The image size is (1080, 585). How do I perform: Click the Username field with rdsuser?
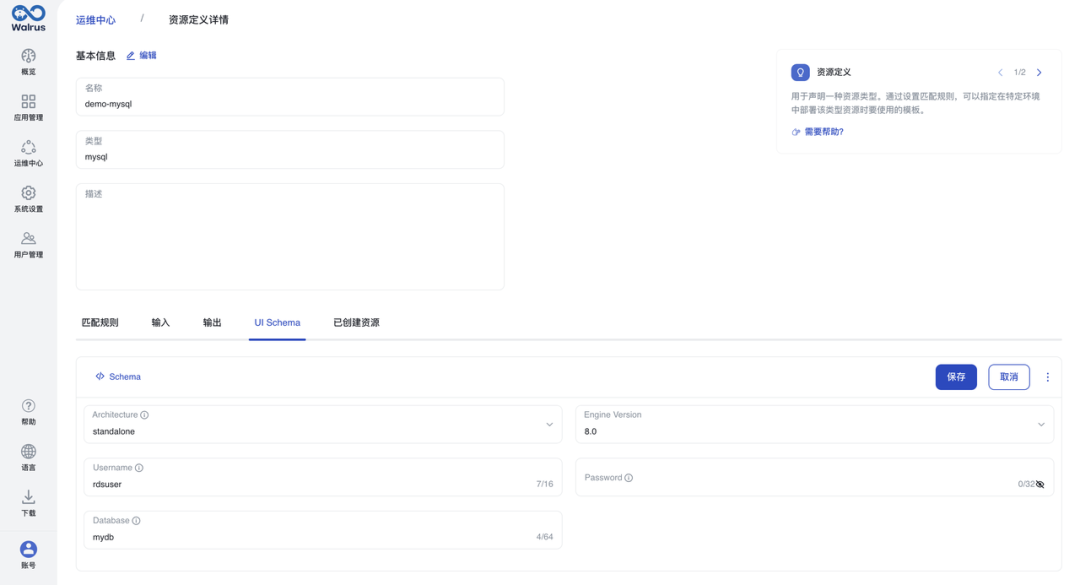tap(323, 478)
